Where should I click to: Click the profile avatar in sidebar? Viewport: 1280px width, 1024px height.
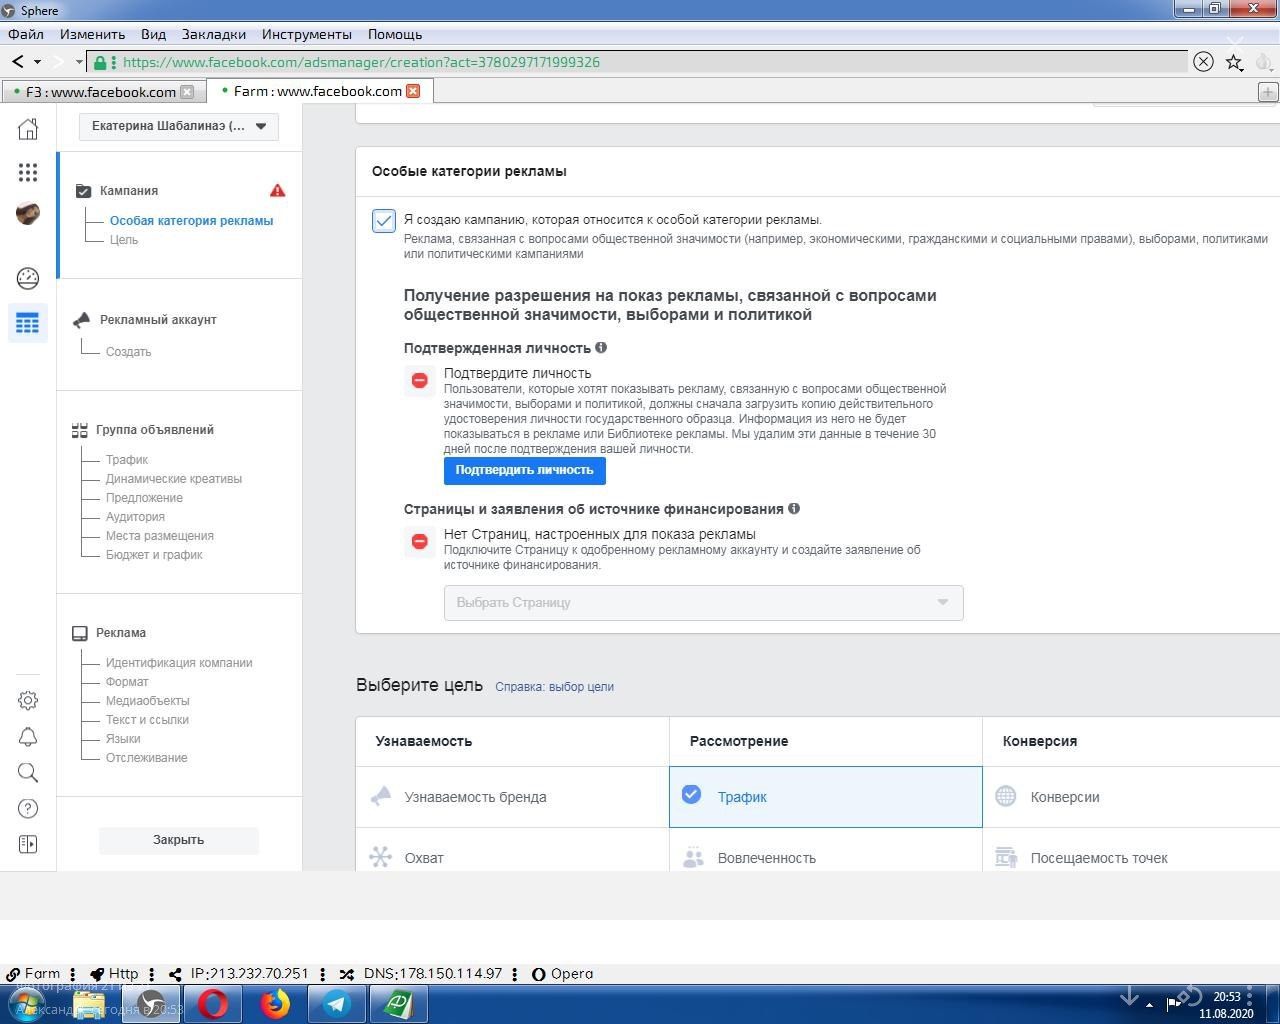(28, 213)
